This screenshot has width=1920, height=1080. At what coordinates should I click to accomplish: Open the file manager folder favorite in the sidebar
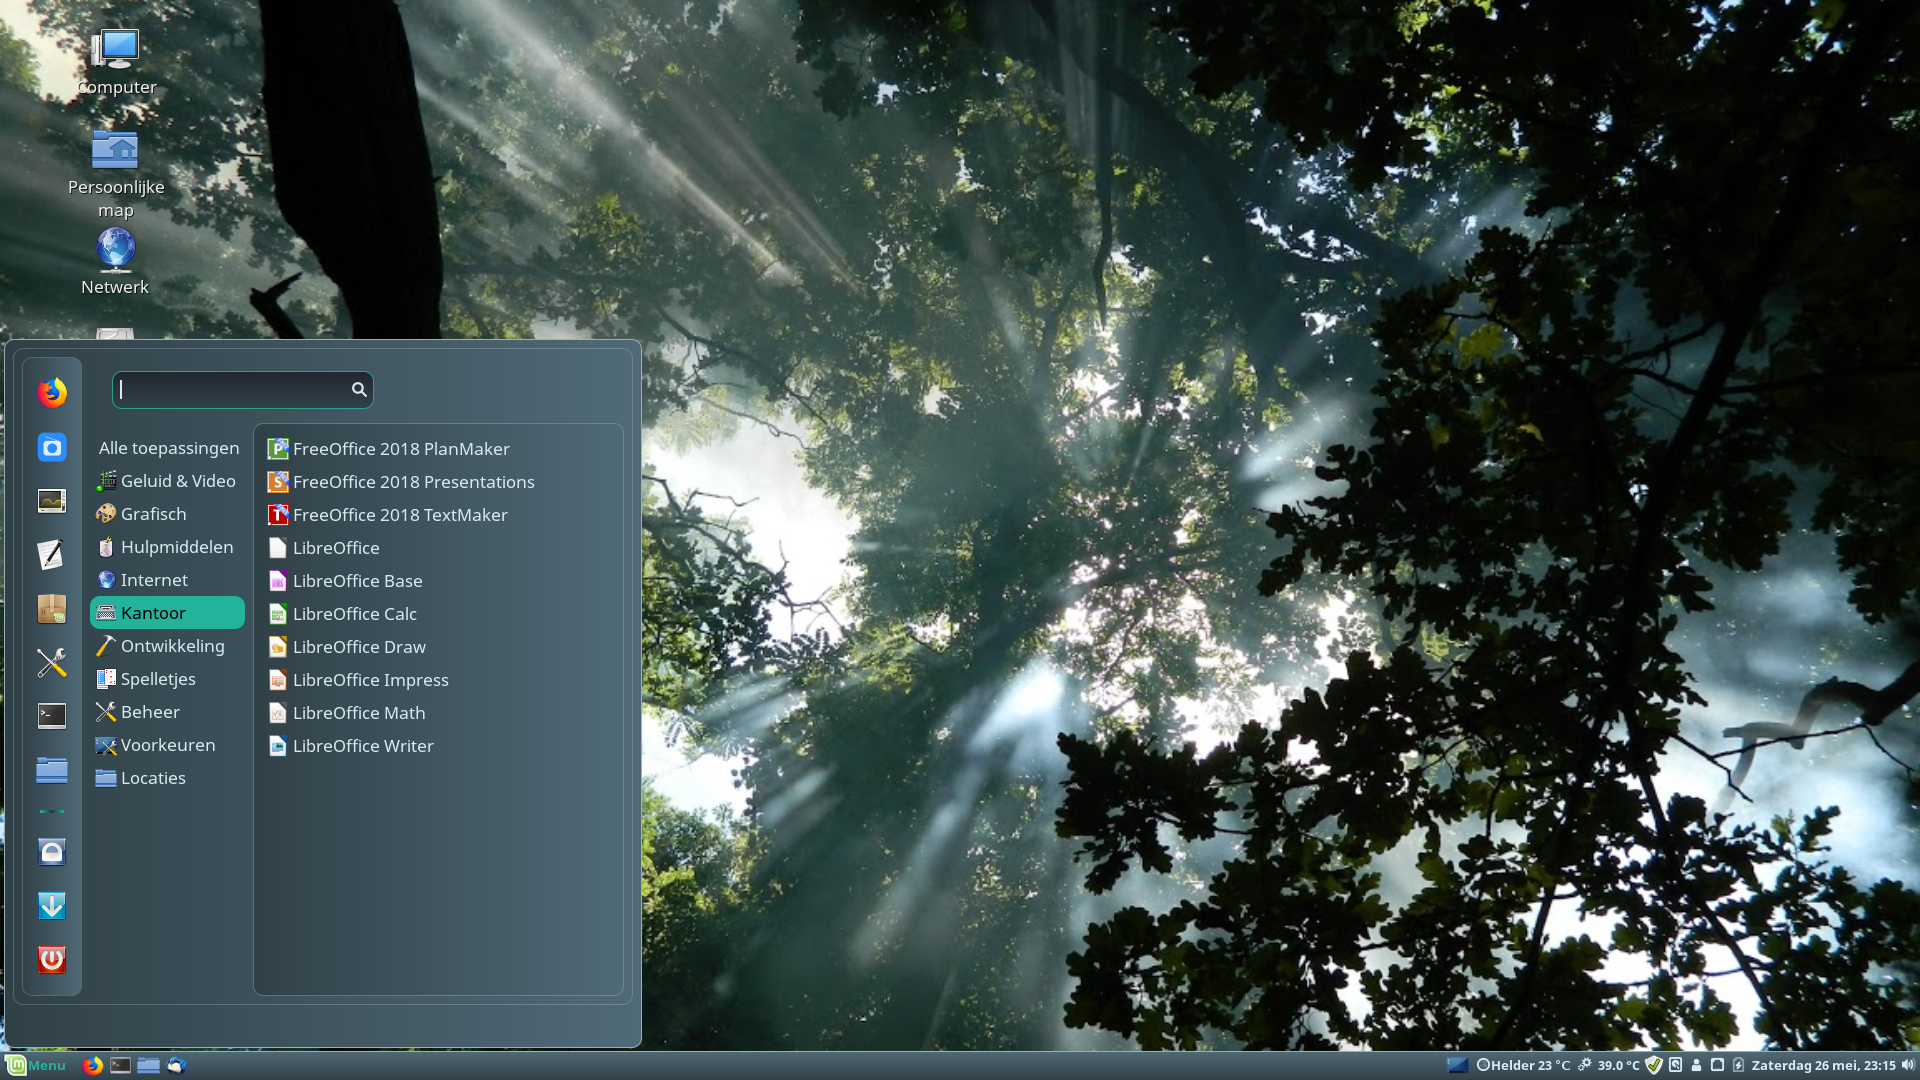52,770
